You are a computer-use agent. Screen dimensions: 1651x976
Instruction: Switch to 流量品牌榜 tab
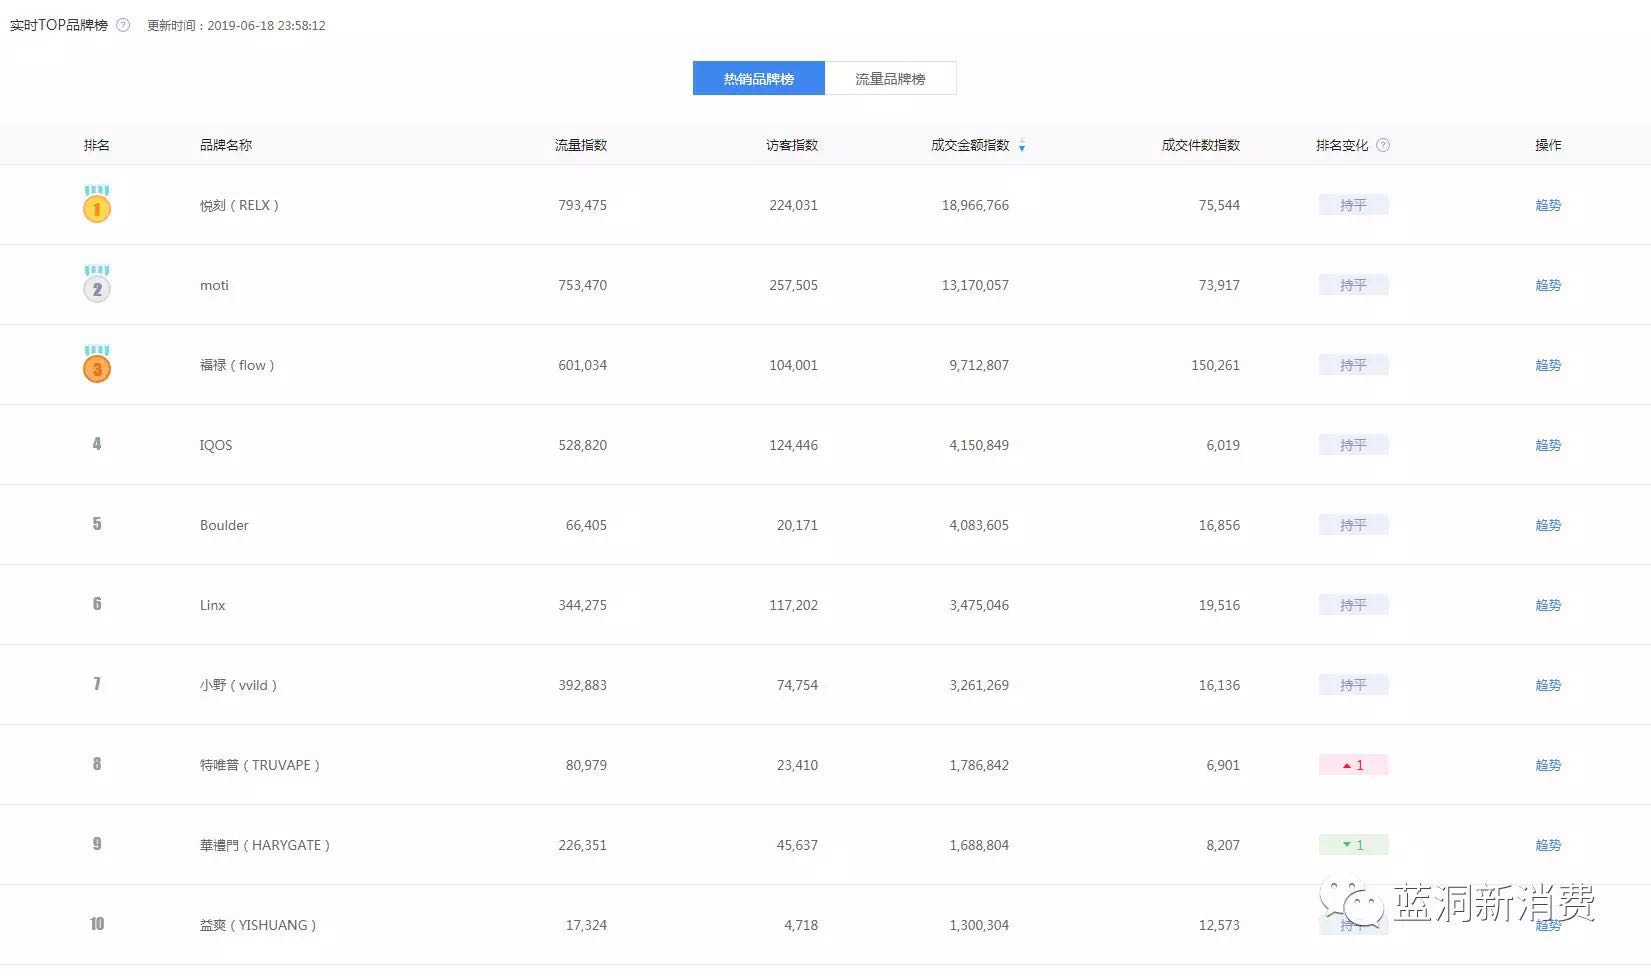(x=890, y=78)
